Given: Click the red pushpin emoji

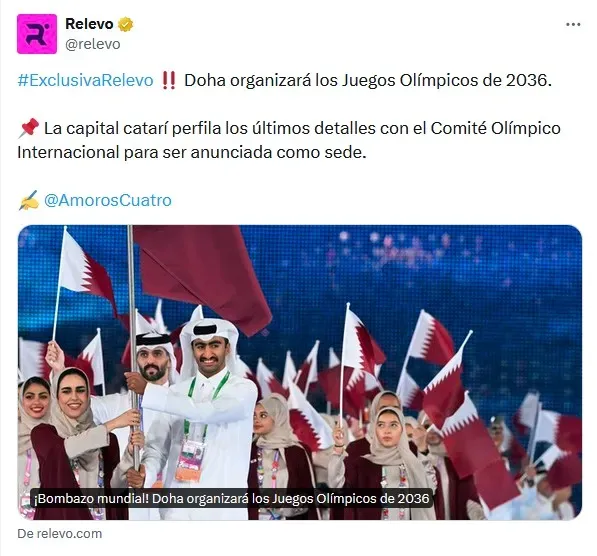Looking at the screenshot, I should point(29,128).
